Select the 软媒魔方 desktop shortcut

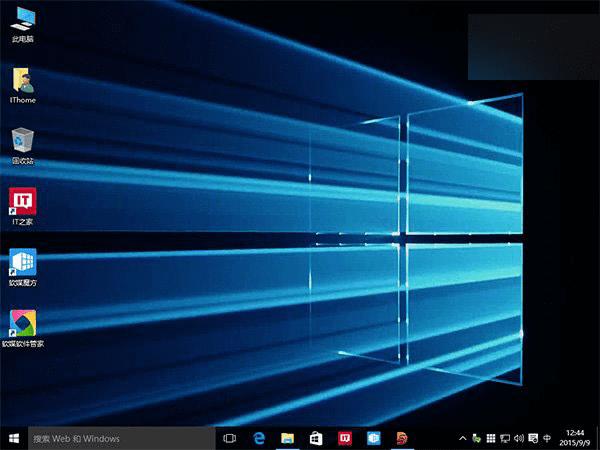(23, 267)
